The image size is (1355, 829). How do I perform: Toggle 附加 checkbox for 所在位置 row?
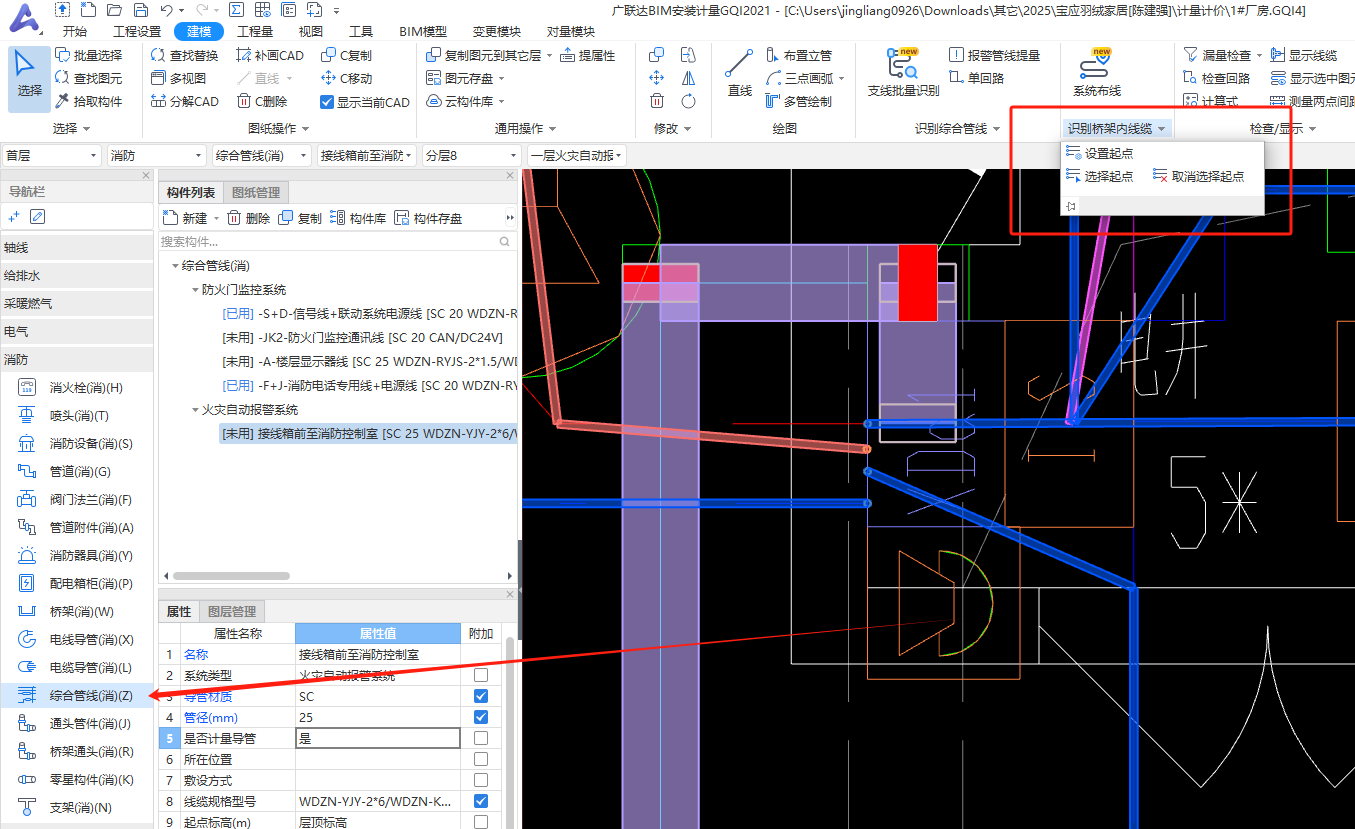[x=481, y=759]
